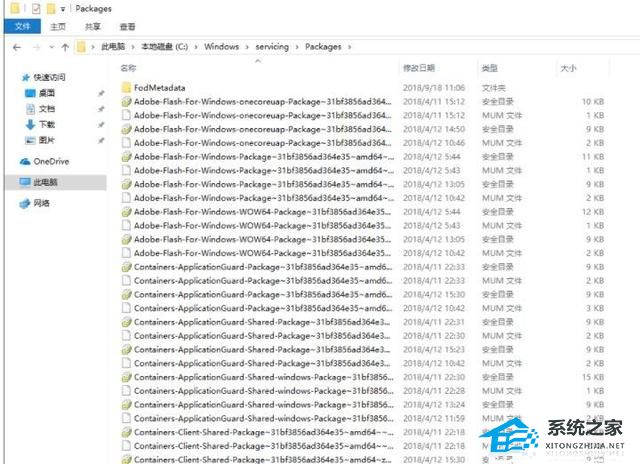This screenshot has height=464, width=640.
Task: Click the pin icon next to 桌面
Action: 101,93
